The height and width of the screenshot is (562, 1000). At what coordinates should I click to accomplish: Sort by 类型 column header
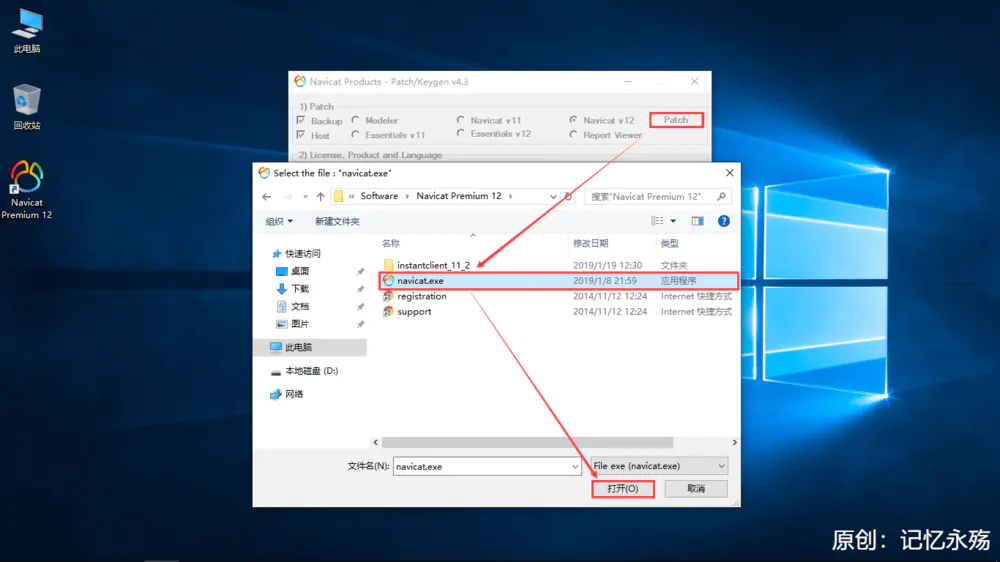click(x=670, y=243)
